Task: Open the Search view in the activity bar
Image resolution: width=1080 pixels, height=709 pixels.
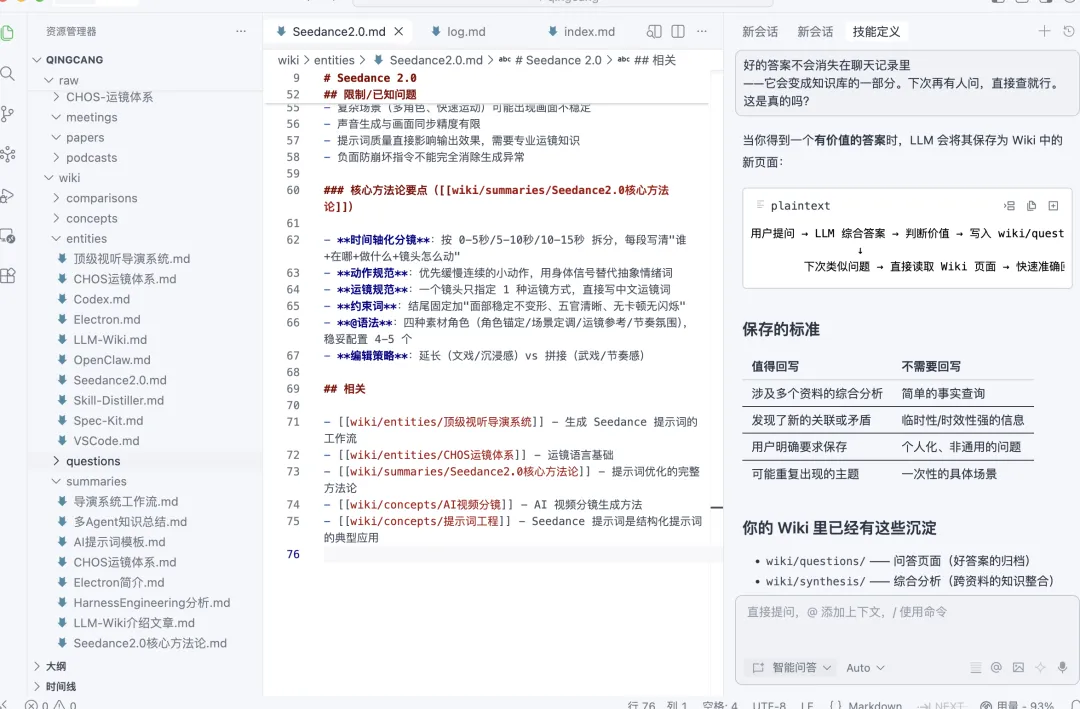Action: pyautogui.click(x=8, y=73)
